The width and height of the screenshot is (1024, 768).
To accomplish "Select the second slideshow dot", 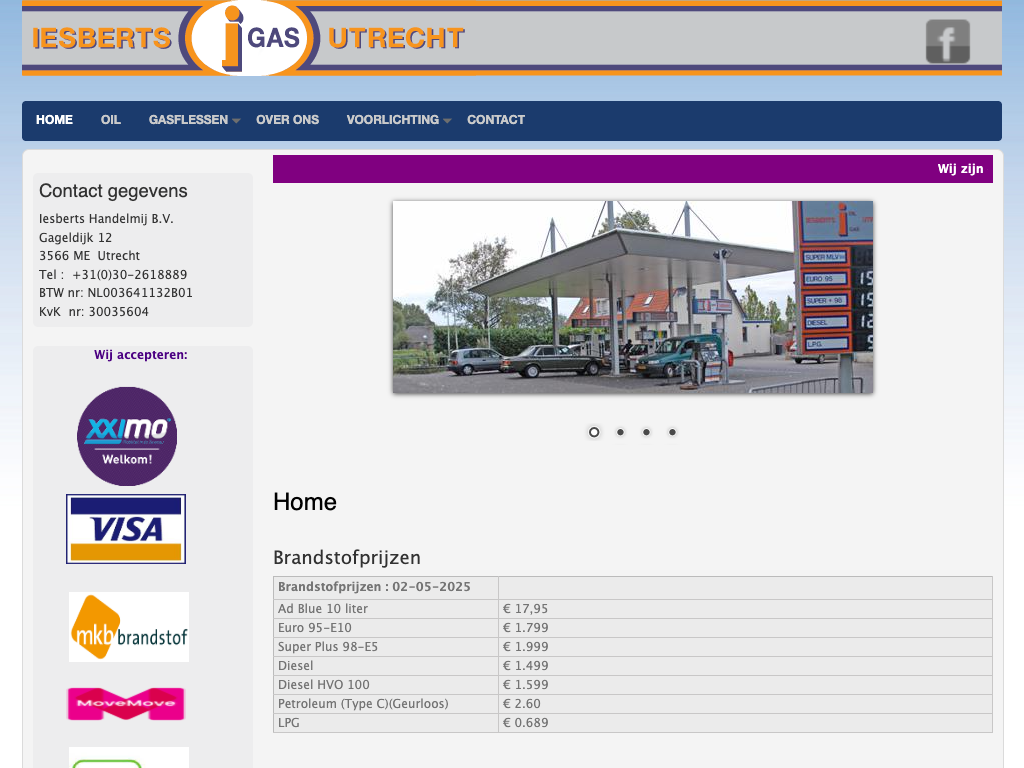I will tap(620, 432).
